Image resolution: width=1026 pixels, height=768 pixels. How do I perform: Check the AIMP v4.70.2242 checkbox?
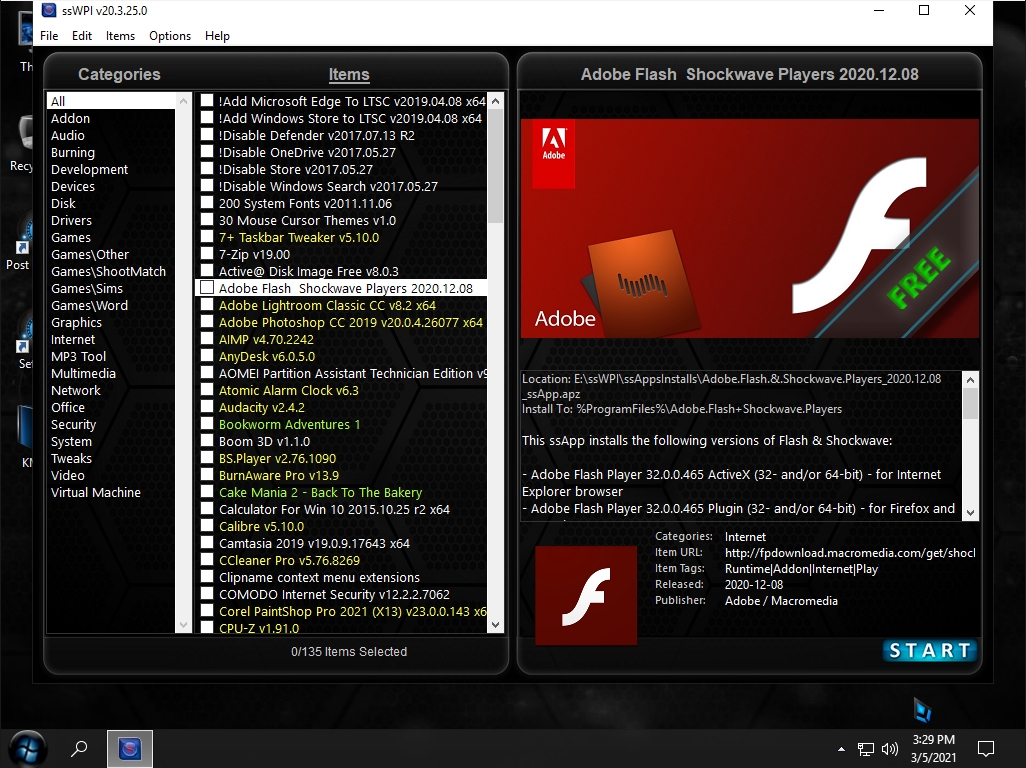(x=207, y=339)
